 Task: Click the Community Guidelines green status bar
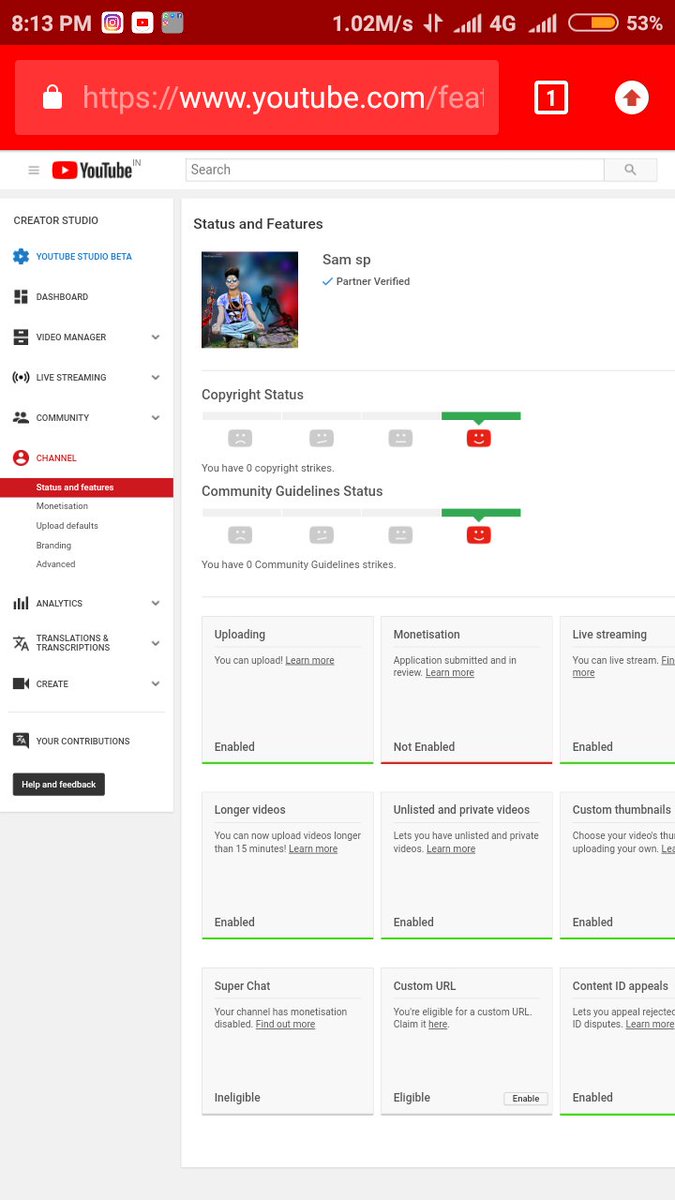(481, 513)
